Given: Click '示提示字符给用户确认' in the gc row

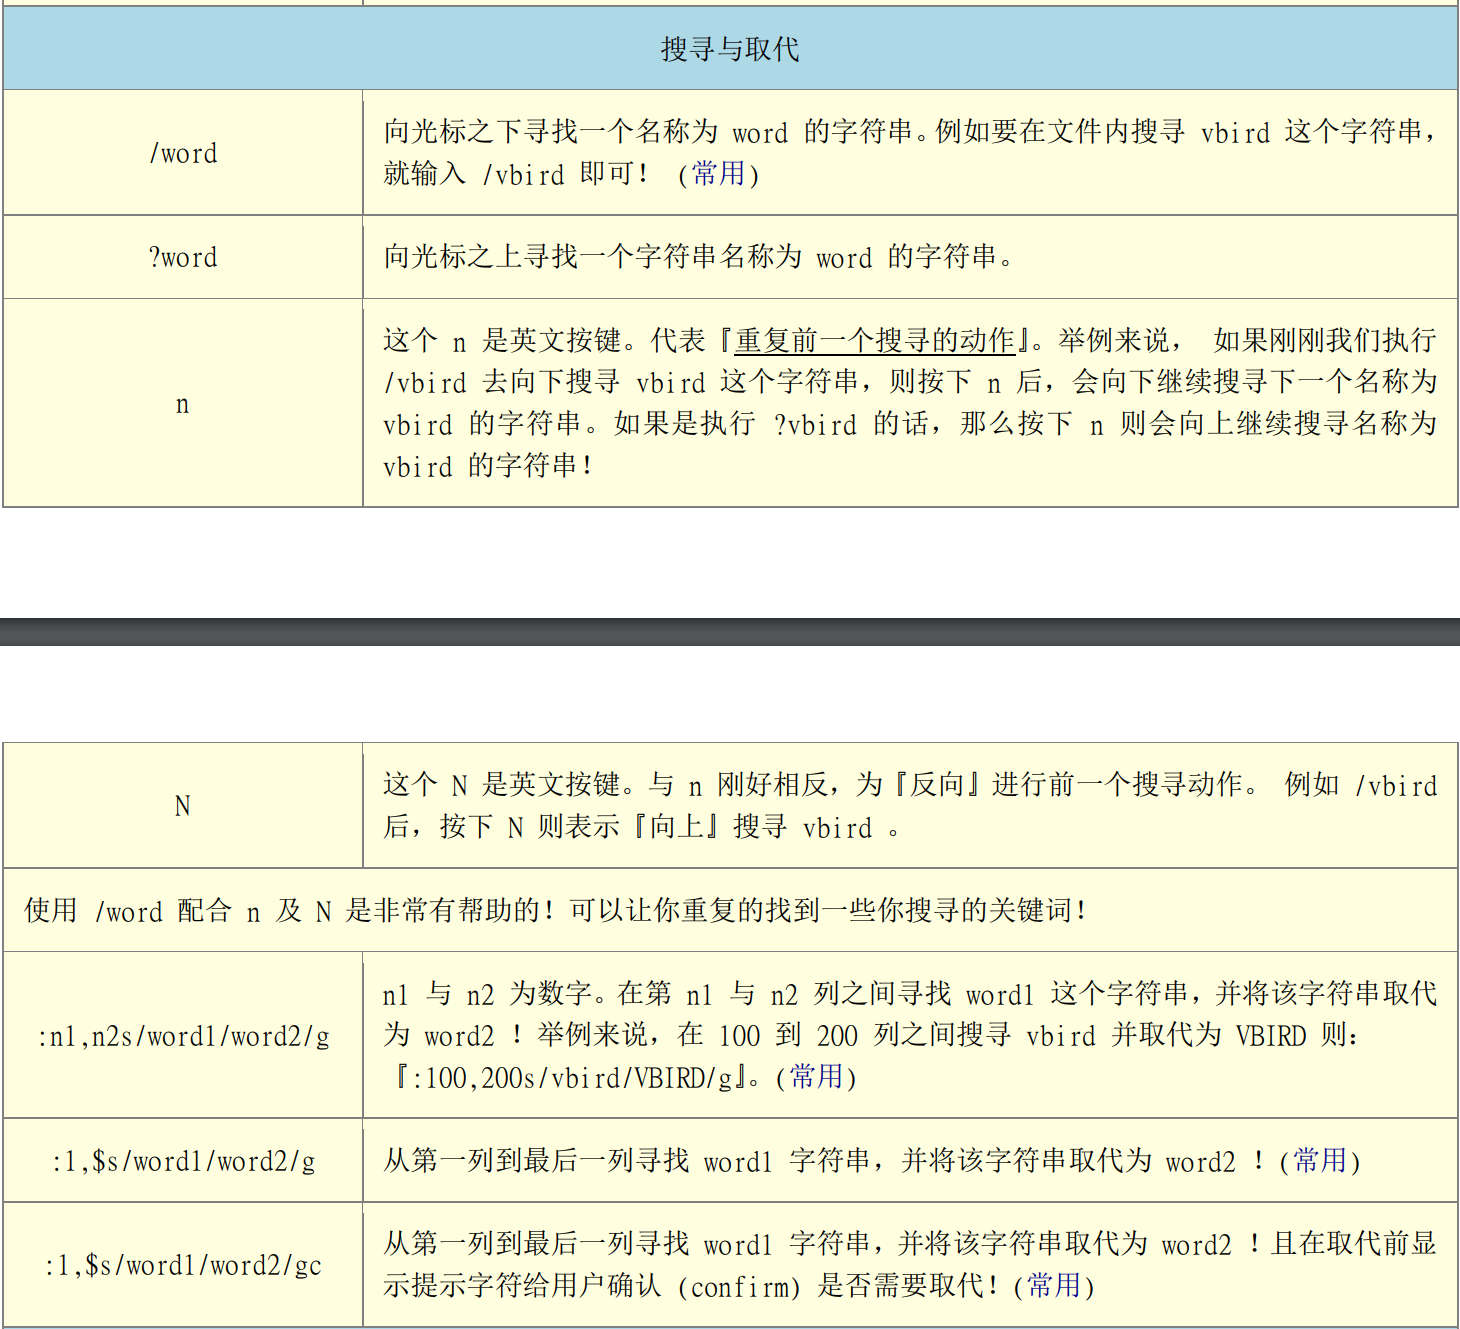Looking at the screenshot, I should tap(522, 1286).
